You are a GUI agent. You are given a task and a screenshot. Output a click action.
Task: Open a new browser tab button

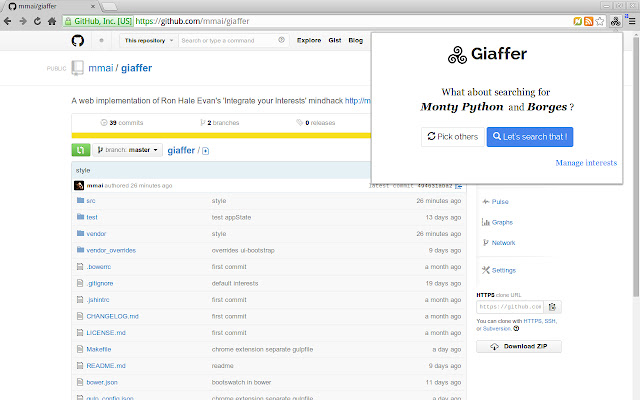click(x=109, y=6)
